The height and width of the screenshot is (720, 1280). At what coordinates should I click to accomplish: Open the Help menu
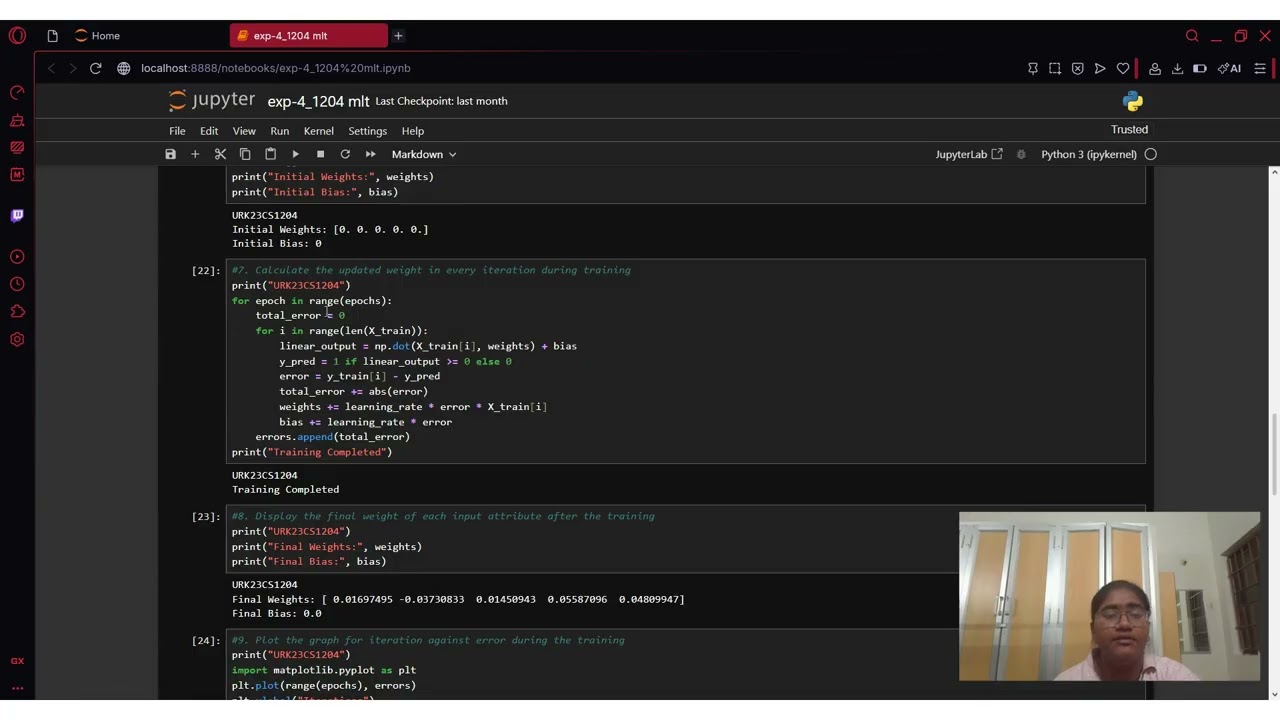(x=412, y=131)
